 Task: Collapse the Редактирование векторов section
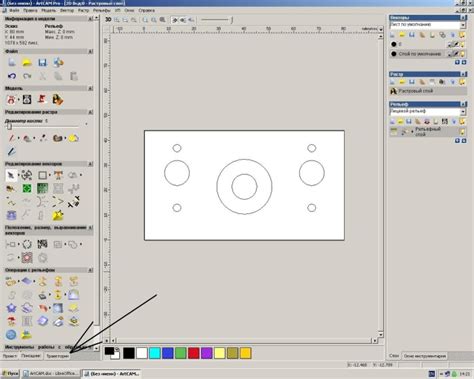[90, 164]
